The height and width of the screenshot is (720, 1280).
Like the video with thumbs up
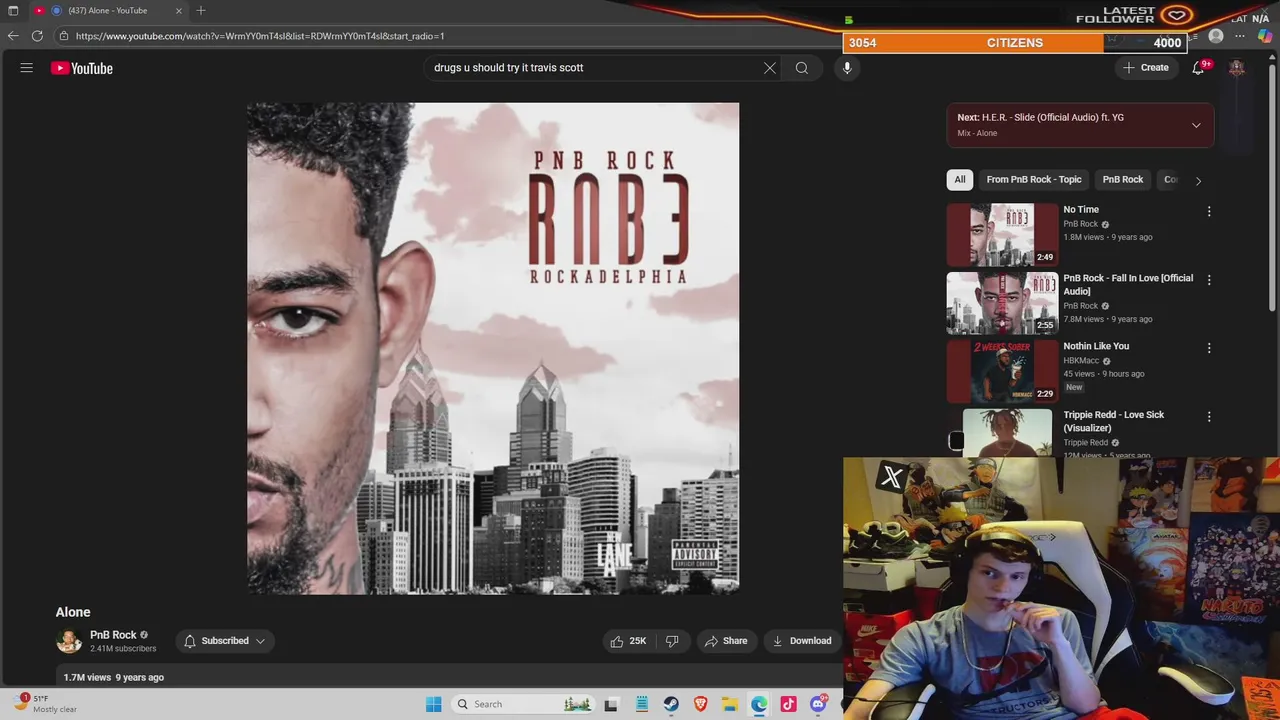coord(629,641)
